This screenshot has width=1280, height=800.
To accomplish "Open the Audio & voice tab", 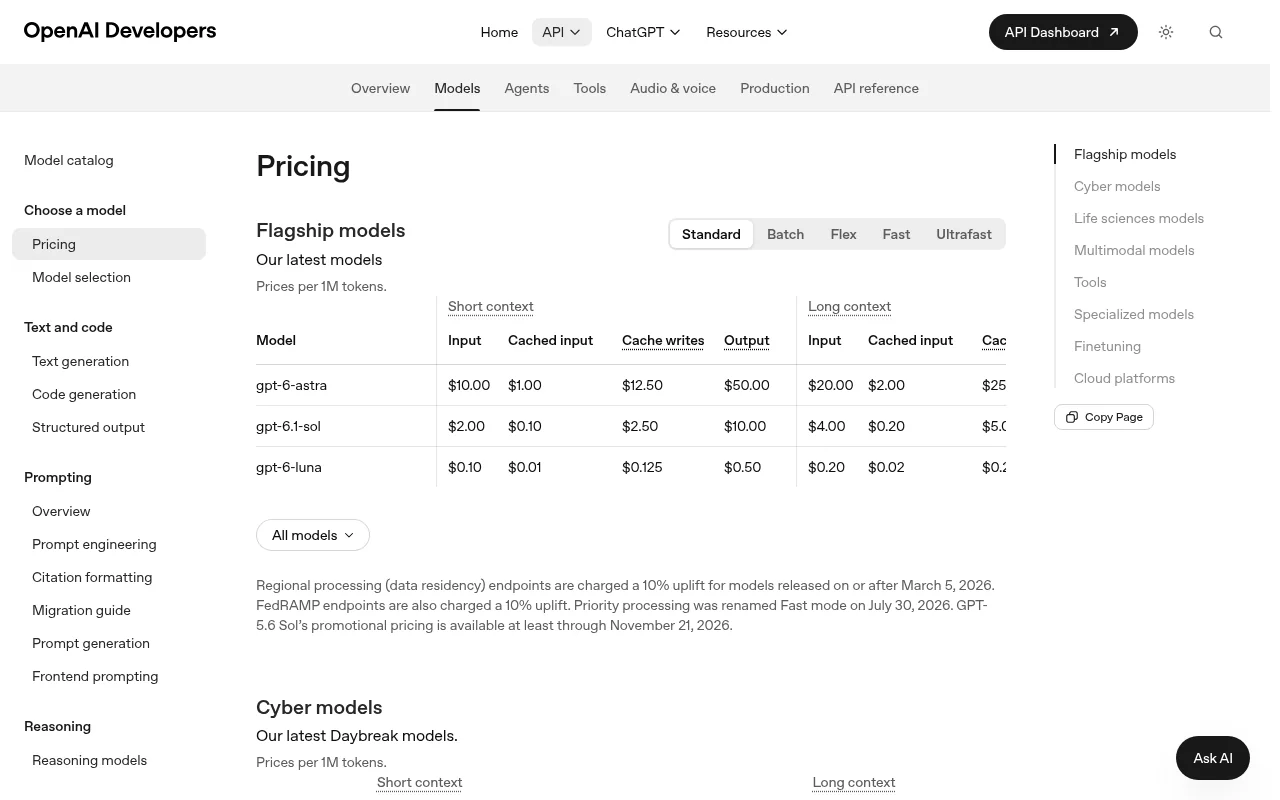I will pyautogui.click(x=673, y=88).
